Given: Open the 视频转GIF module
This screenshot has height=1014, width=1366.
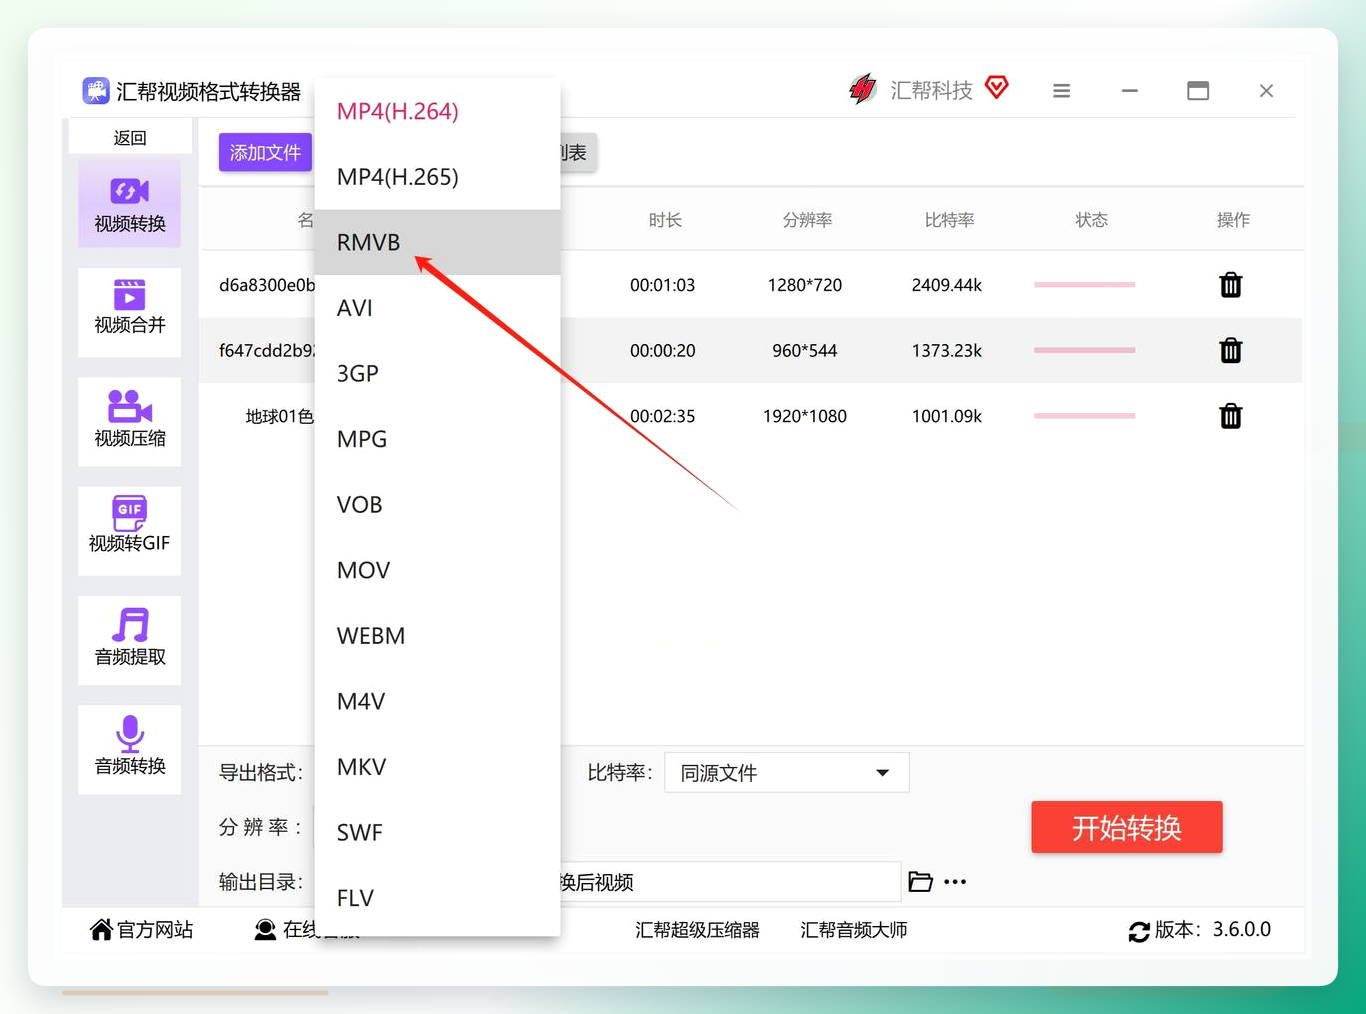Looking at the screenshot, I should 130,530.
